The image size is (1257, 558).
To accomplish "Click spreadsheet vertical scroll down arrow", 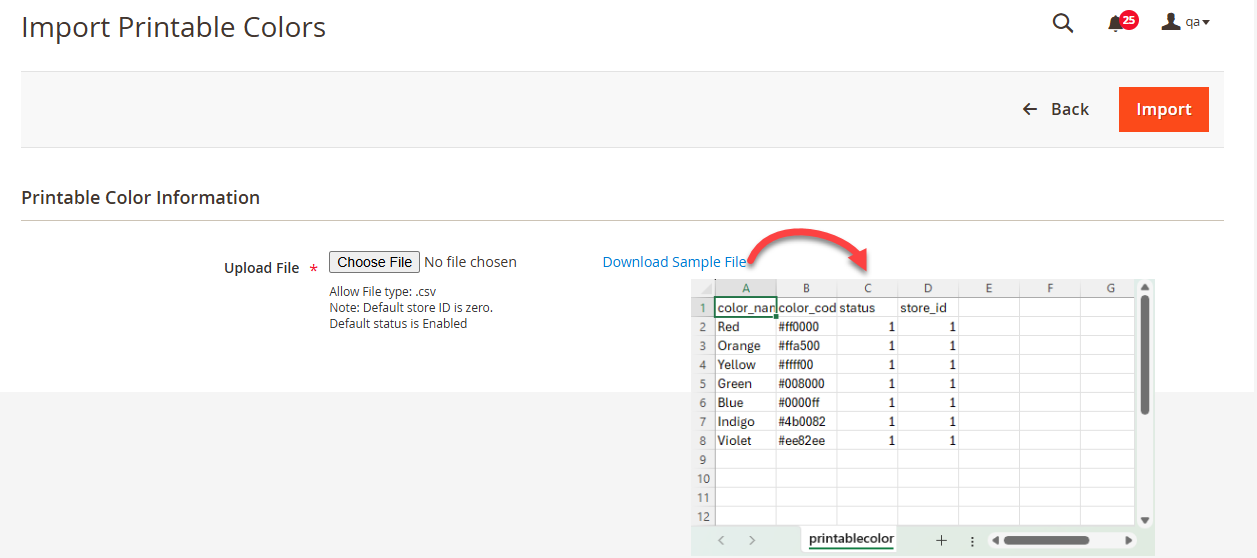I will [1145, 520].
